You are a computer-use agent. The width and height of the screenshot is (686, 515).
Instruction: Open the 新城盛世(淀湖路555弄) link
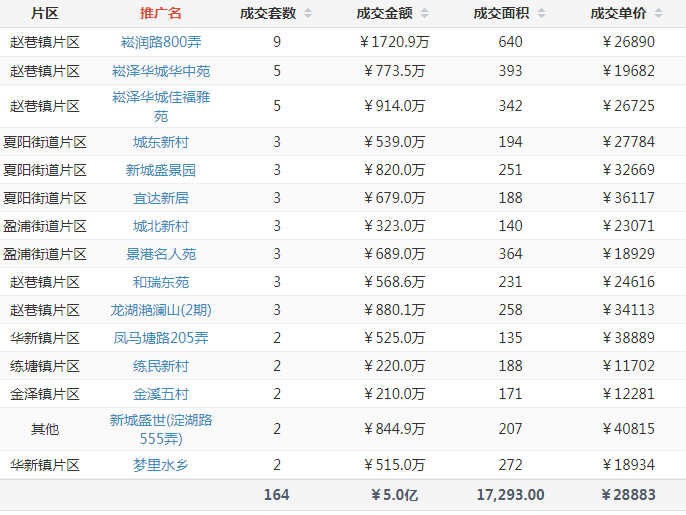coord(161,429)
